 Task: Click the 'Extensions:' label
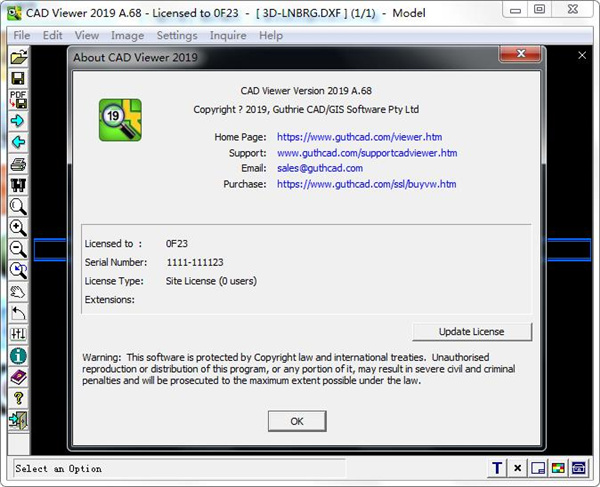point(110,300)
